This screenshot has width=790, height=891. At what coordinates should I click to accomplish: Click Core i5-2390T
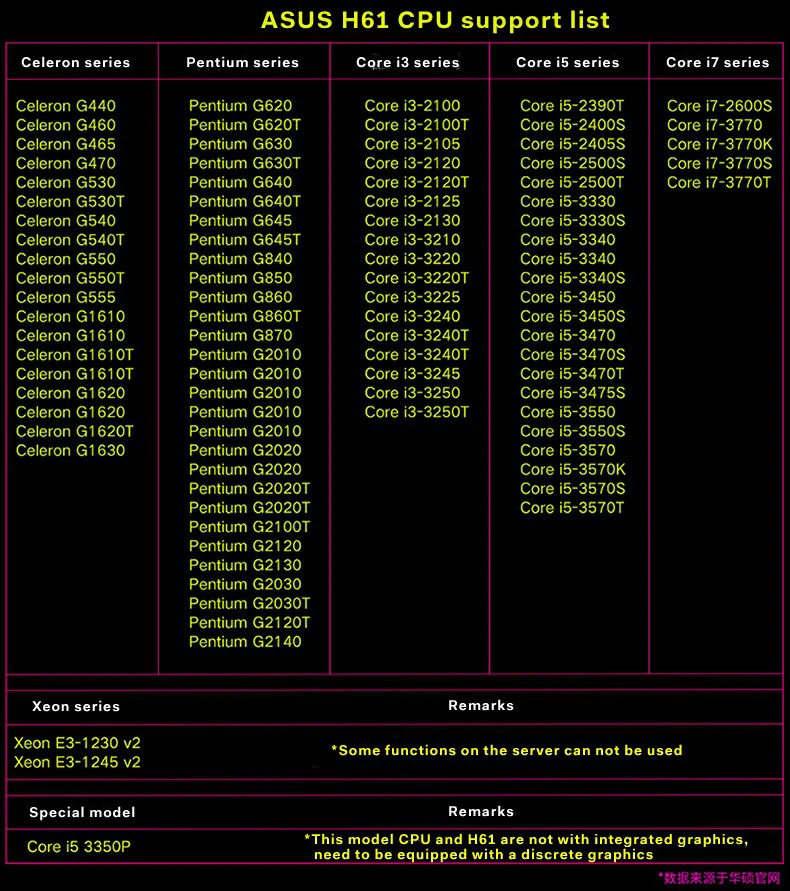pos(572,106)
